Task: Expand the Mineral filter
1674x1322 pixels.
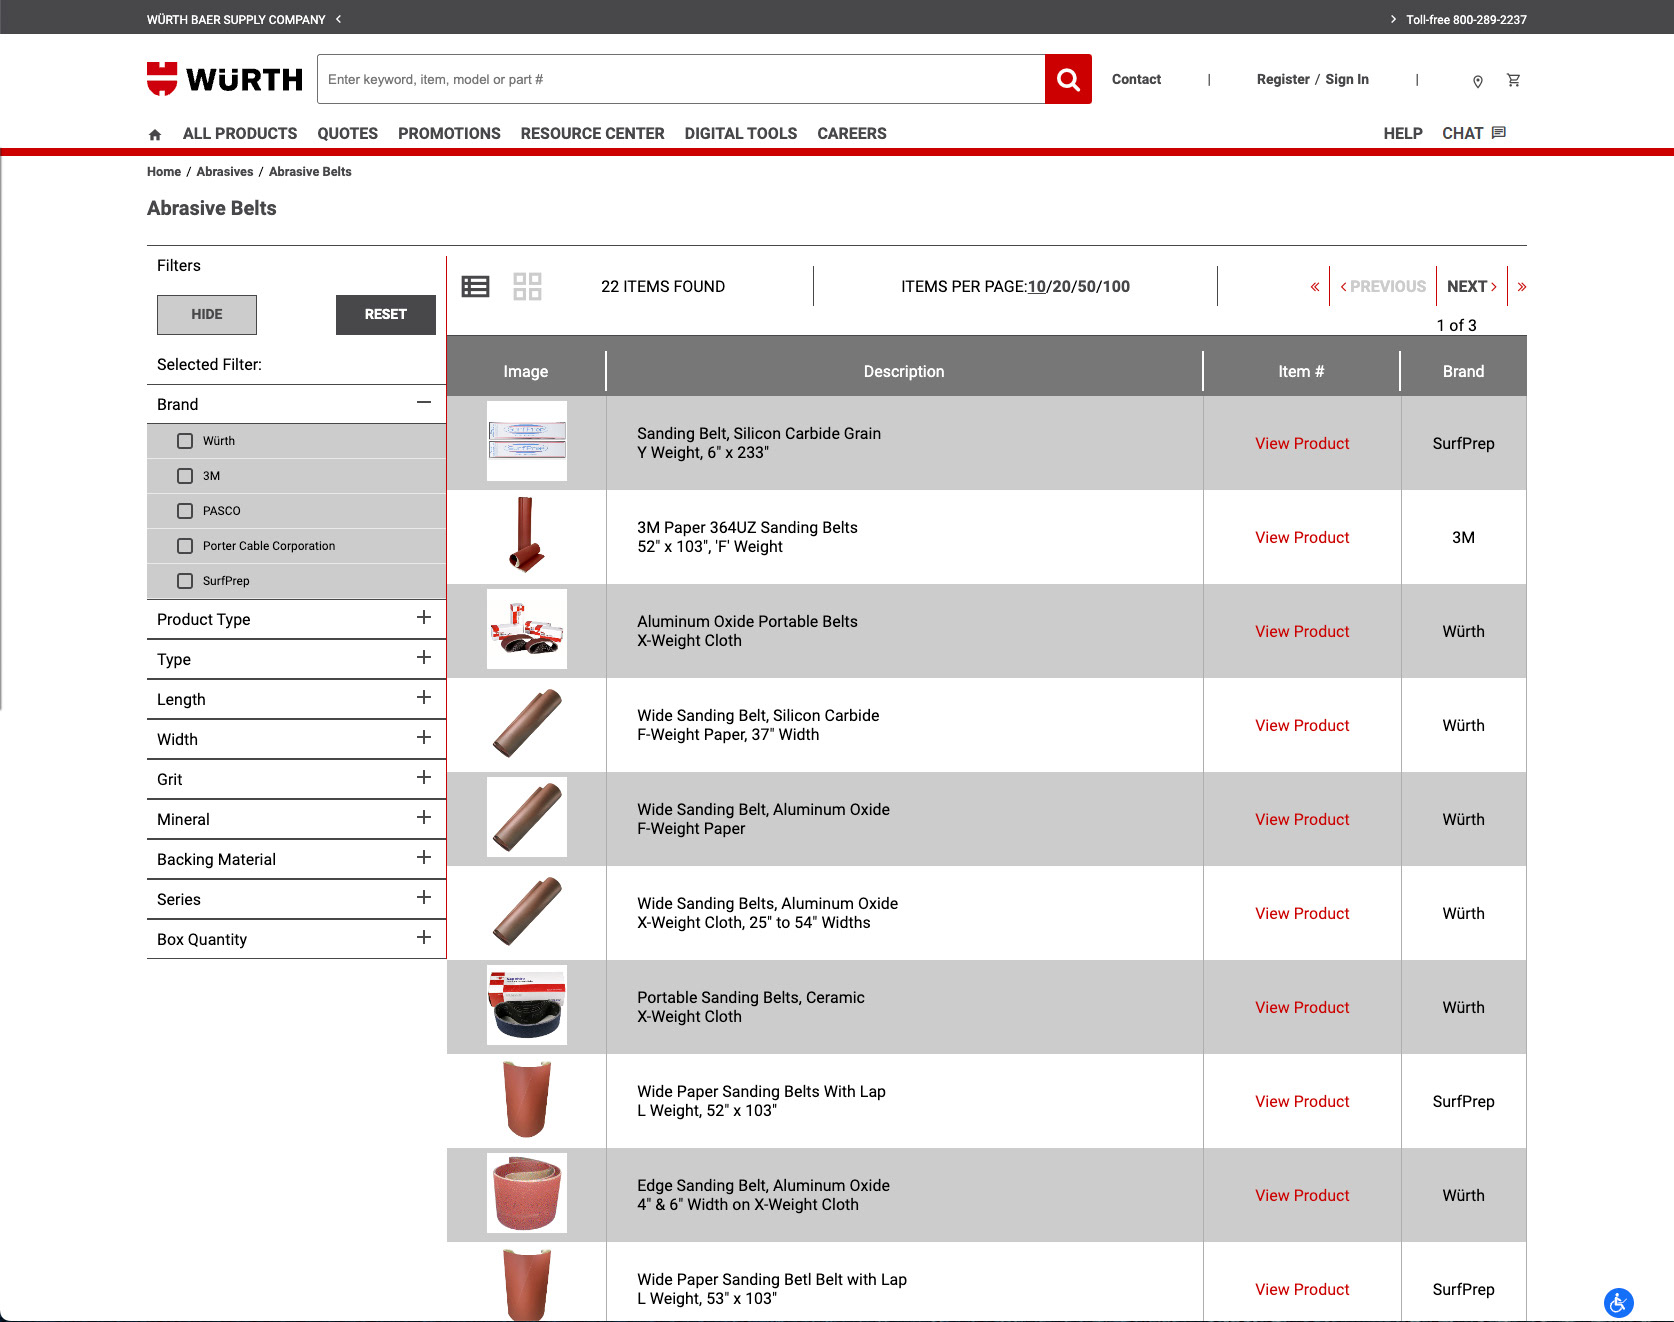Action: point(424,818)
